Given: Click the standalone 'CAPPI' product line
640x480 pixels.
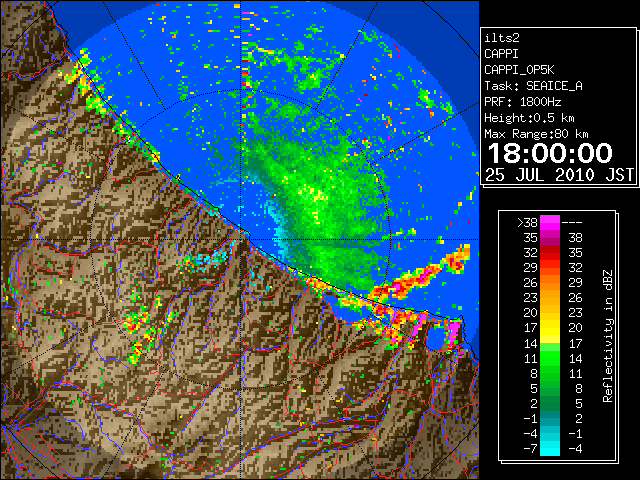Looking at the screenshot, I should coord(501,54).
